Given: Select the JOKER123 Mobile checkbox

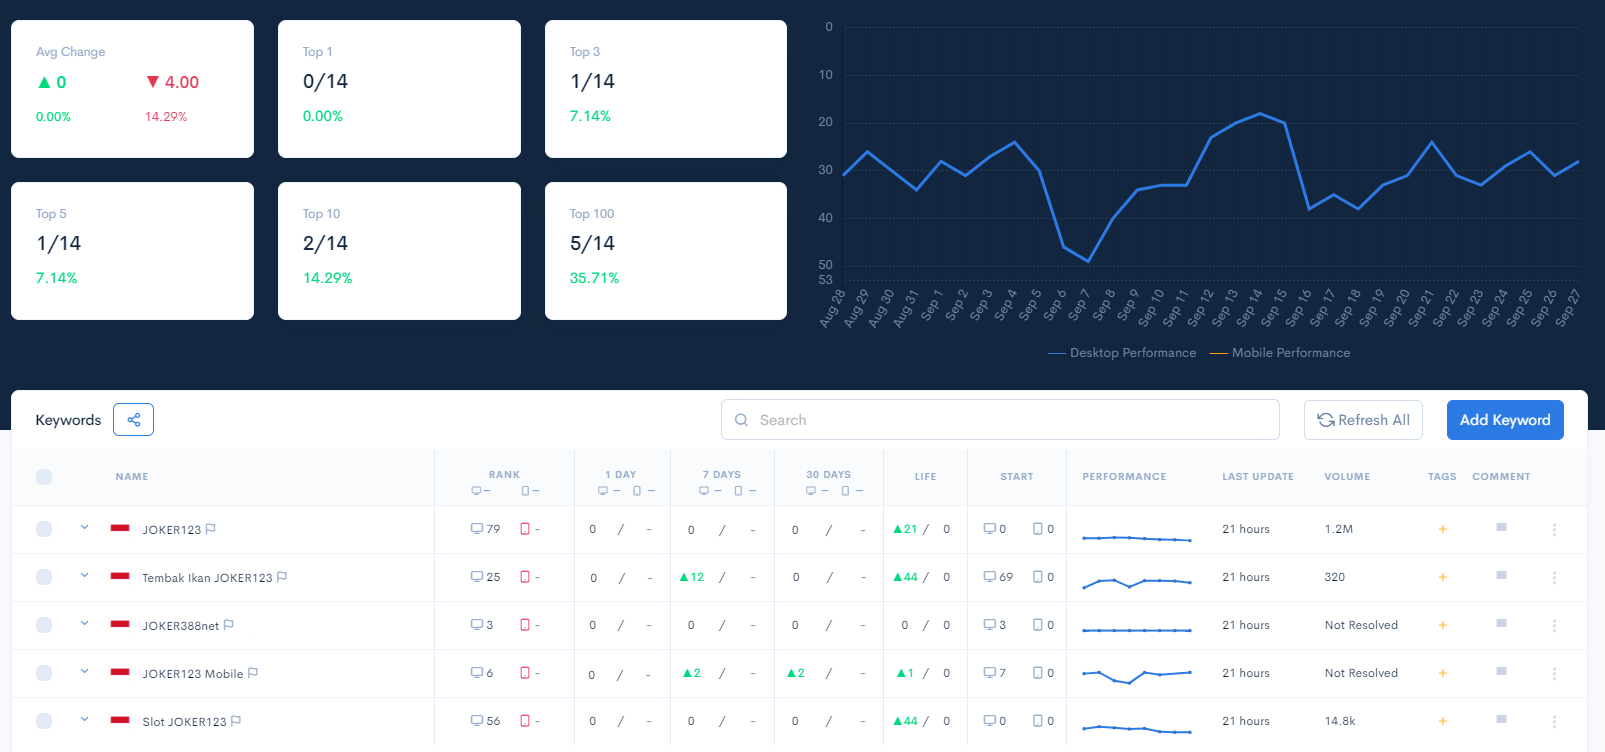Looking at the screenshot, I should 44,673.
